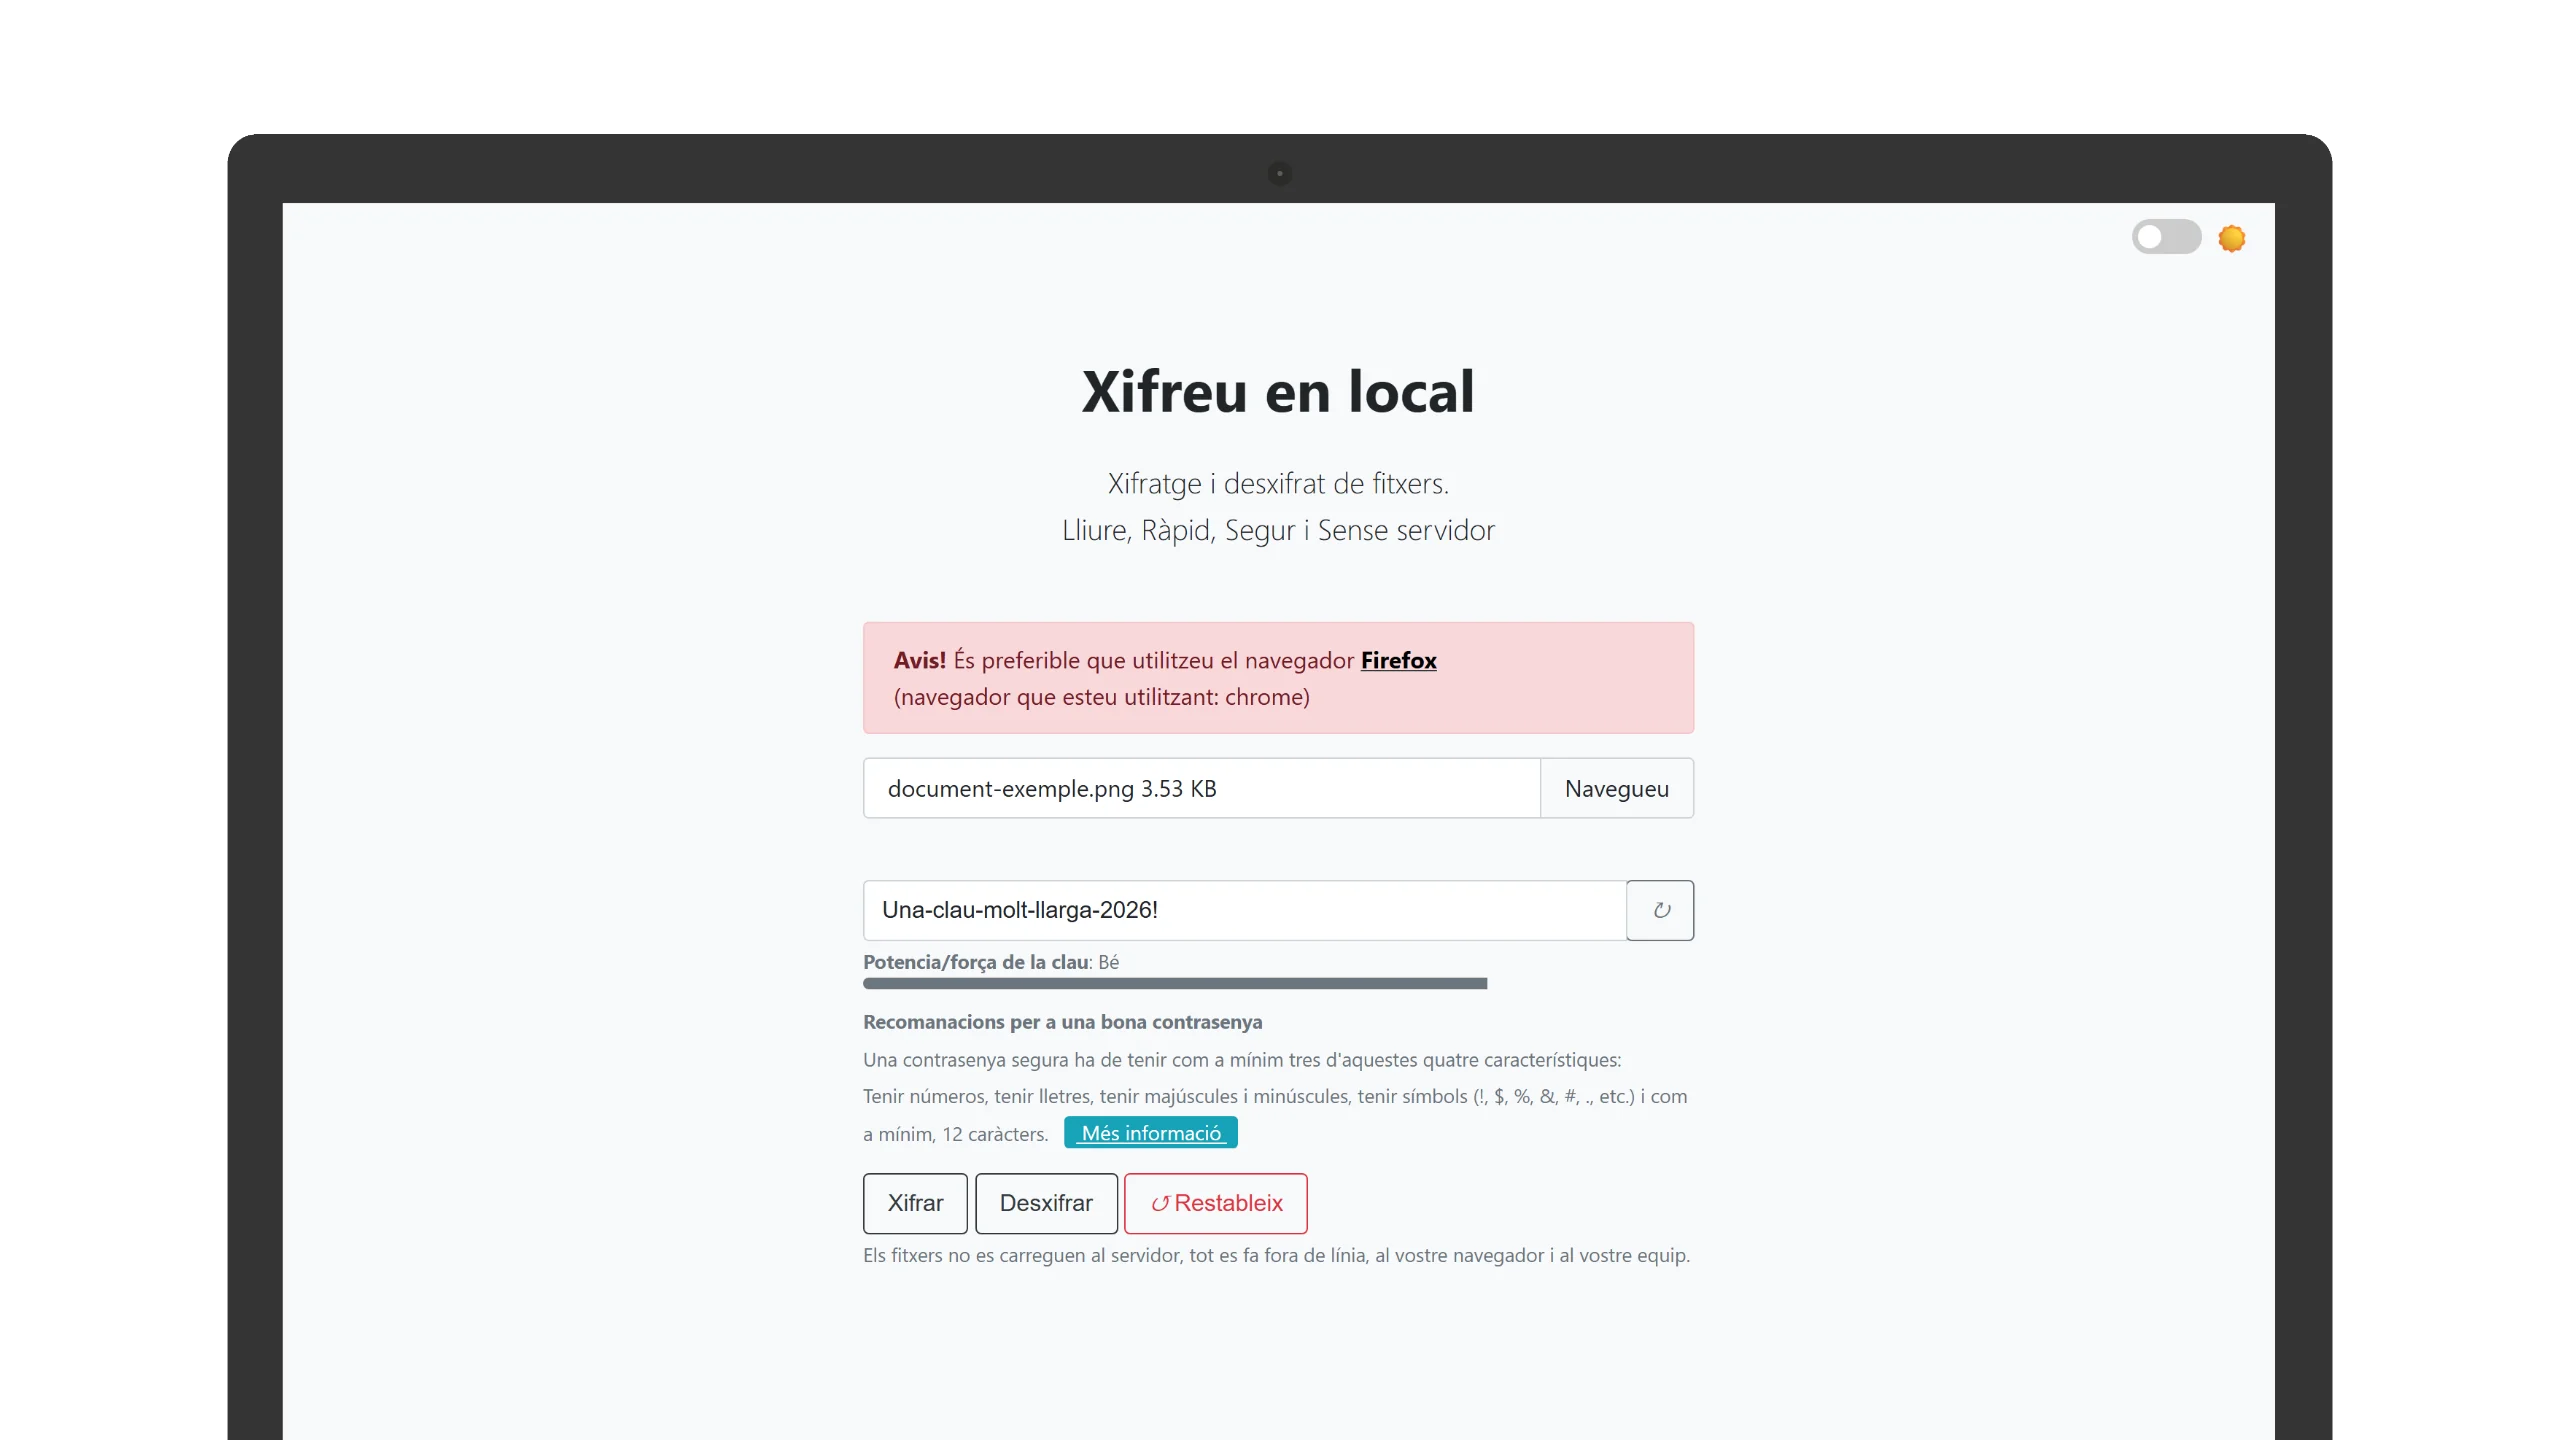This screenshot has width=2560, height=1440.
Task: Click the 'Potencia/força de la clau' label
Action: click(976, 962)
